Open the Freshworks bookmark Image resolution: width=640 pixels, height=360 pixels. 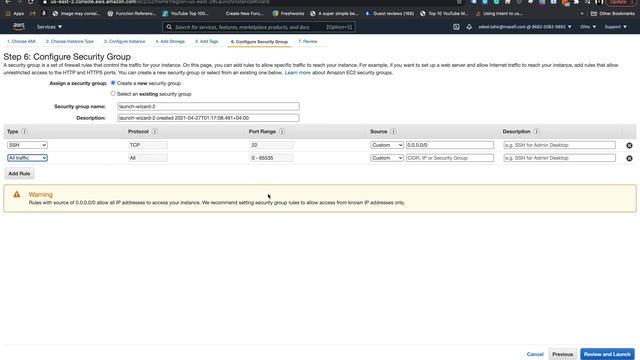click(289, 13)
